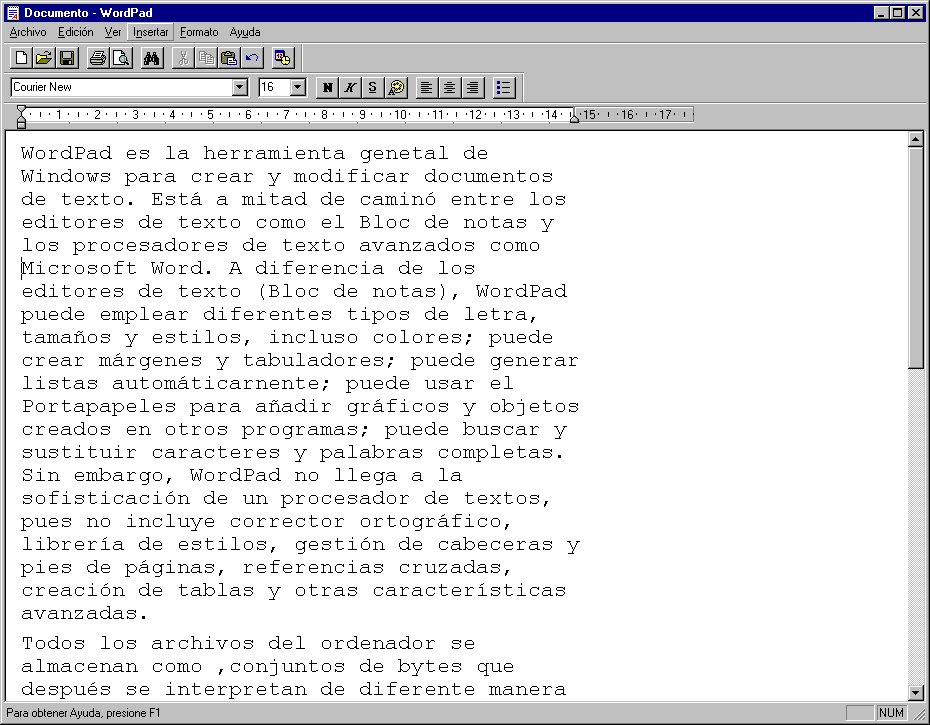The height and width of the screenshot is (725, 930).
Task: Click the NUM indicator in the status bar
Action: tap(891, 713)
